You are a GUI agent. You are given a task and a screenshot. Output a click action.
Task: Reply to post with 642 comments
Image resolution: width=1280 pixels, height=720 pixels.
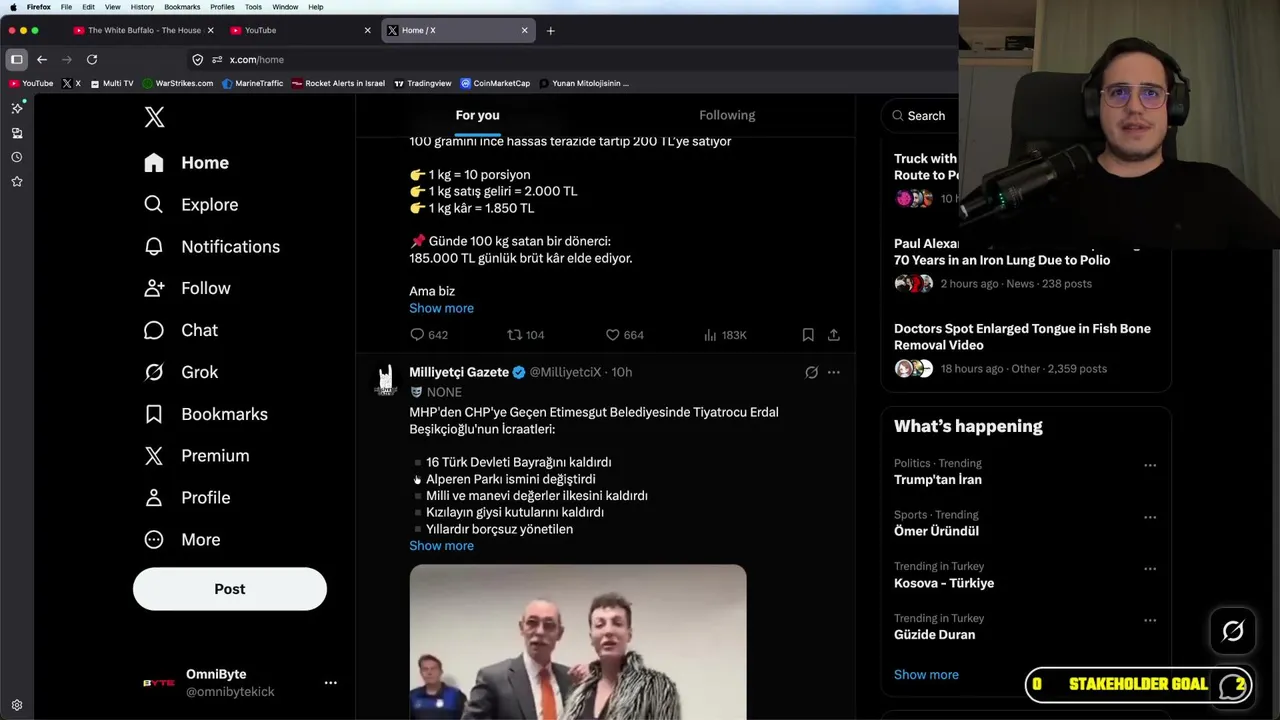click(429, 335)
